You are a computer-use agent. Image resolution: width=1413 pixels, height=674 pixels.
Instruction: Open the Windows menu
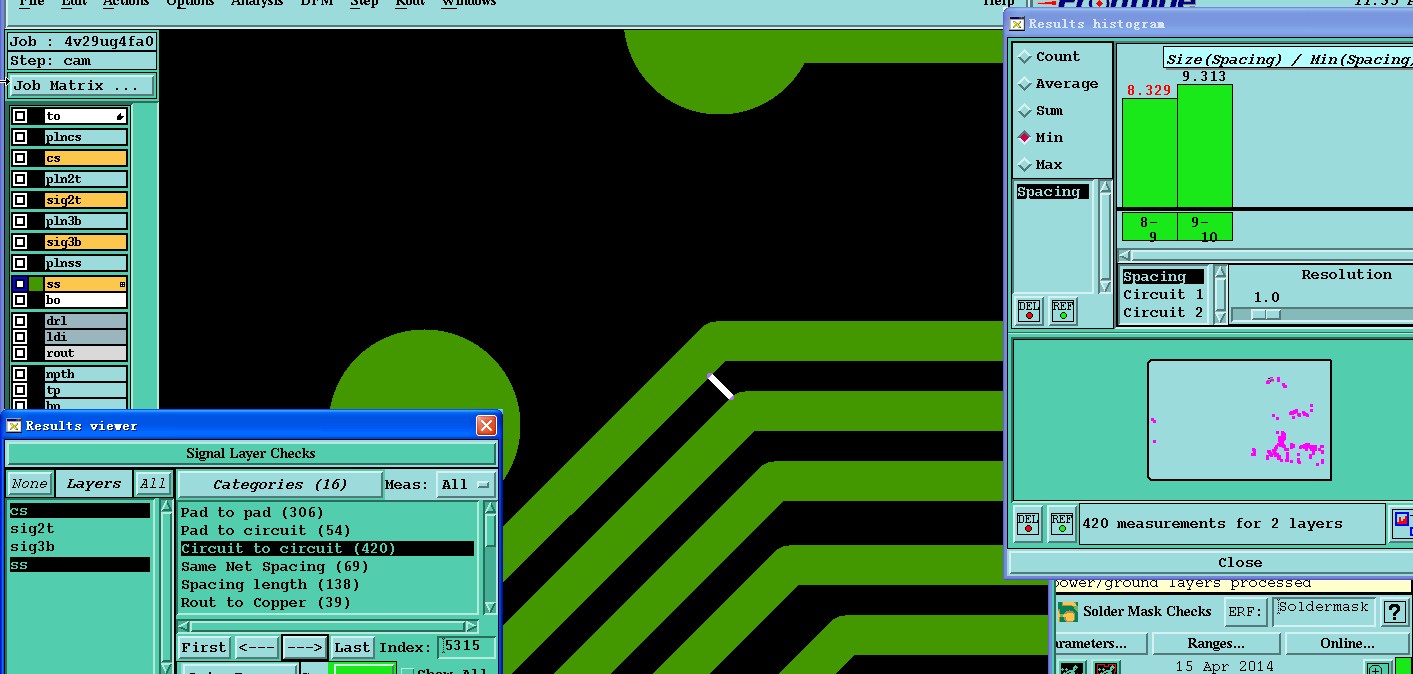point(469,3)
